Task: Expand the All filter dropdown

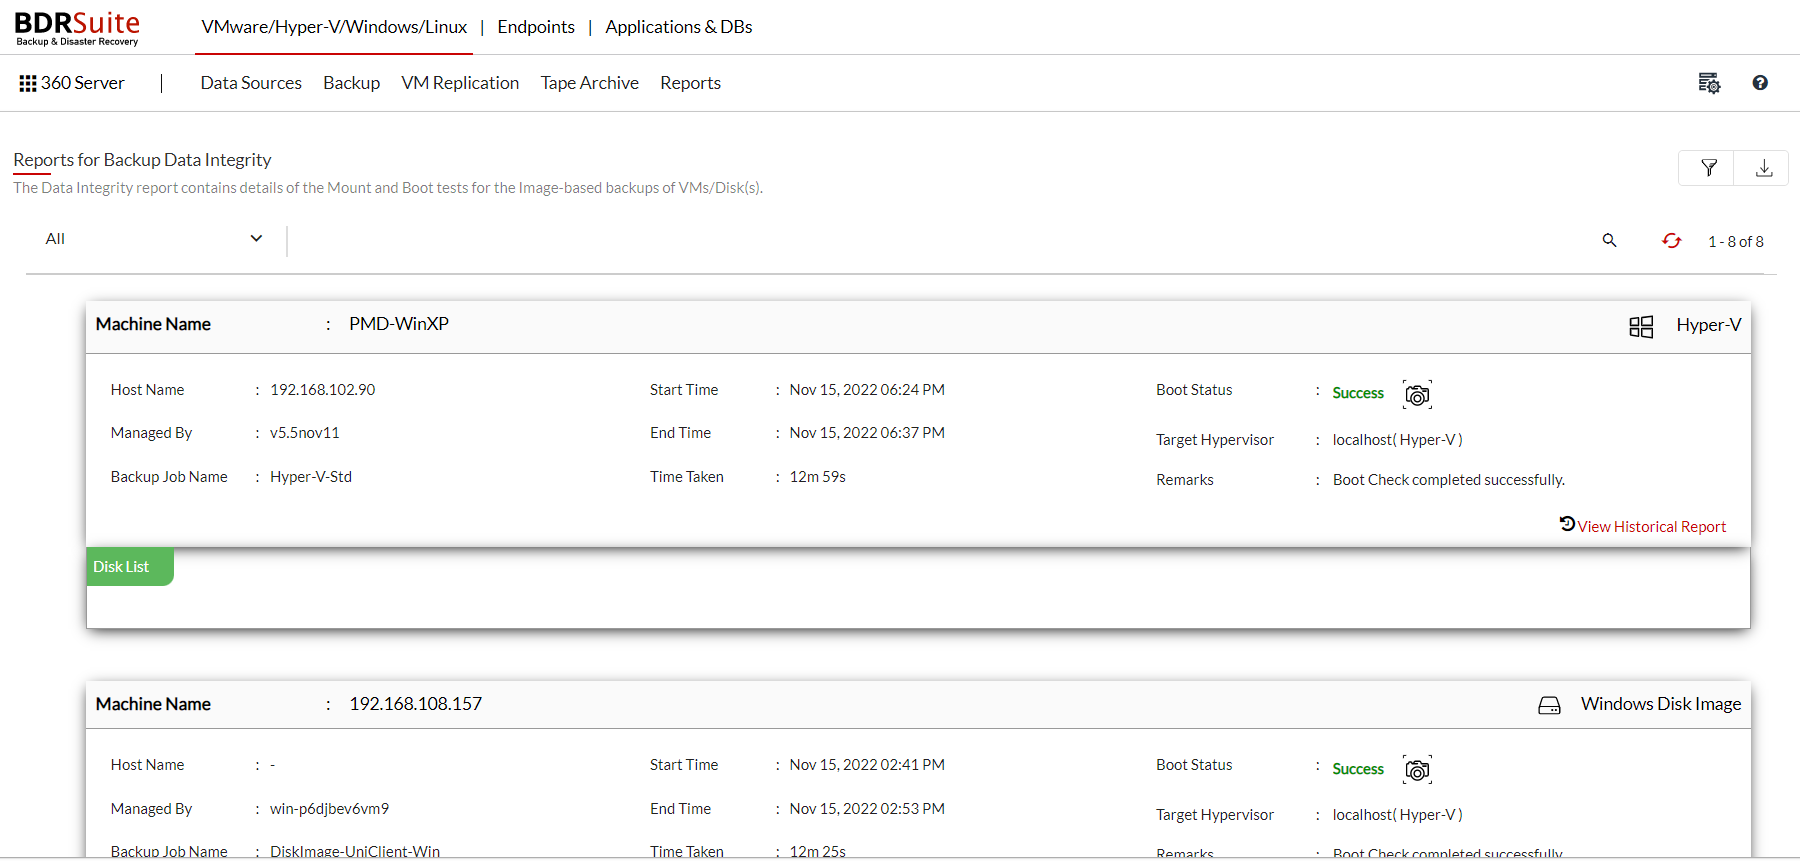Action: pyautogui.click(x=155, y=239)
